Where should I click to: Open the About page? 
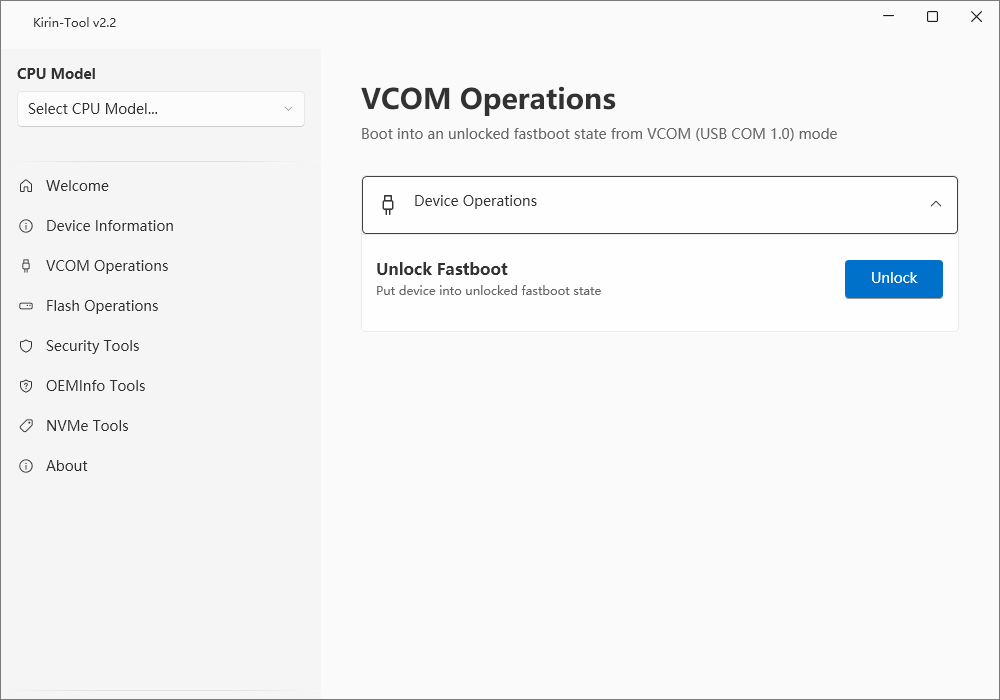(x=67, y=465)
